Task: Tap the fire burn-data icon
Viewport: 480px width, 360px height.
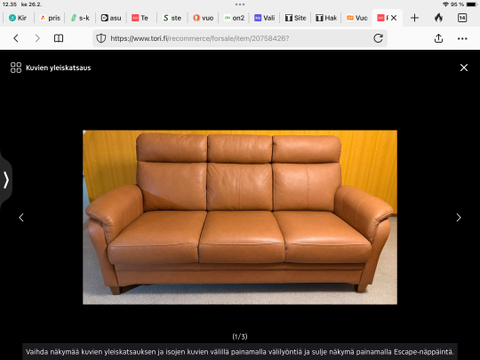Action: pos(439,18)
